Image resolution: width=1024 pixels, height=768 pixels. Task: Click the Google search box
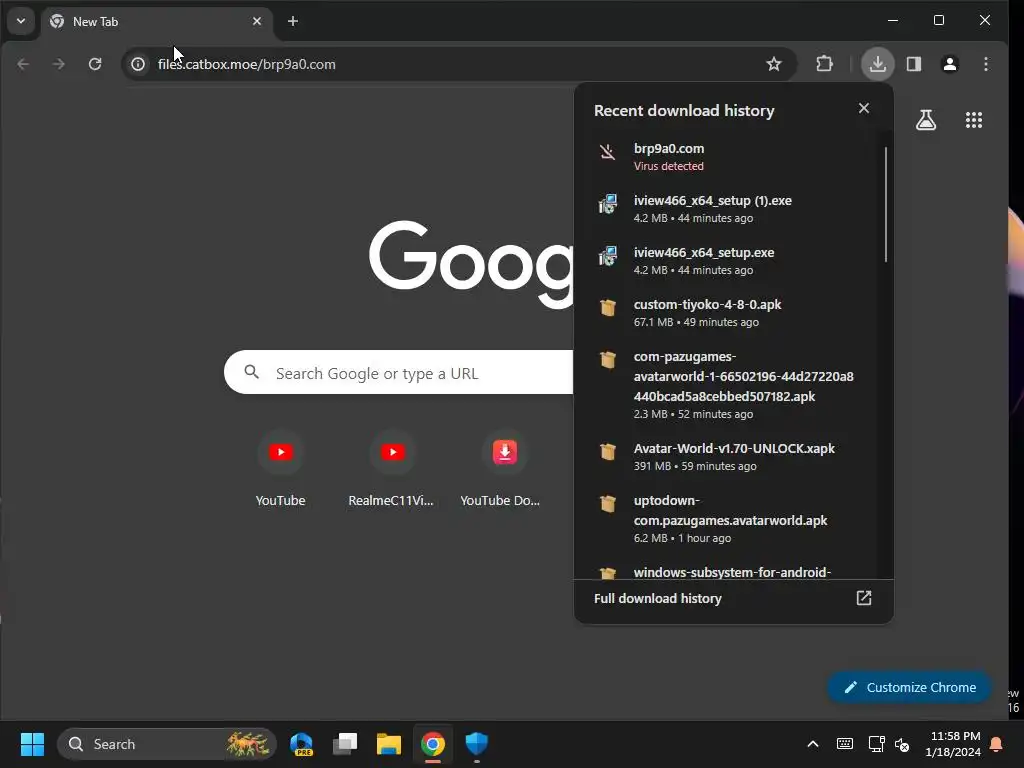coord(399,372)
